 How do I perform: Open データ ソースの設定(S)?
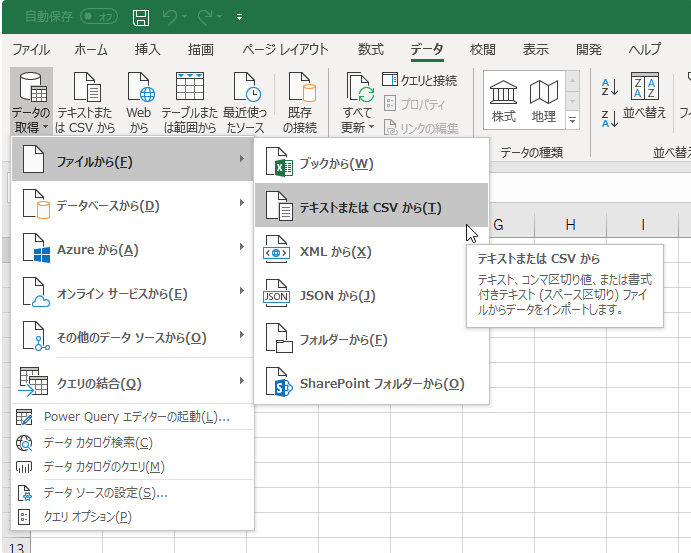point(133,493)
